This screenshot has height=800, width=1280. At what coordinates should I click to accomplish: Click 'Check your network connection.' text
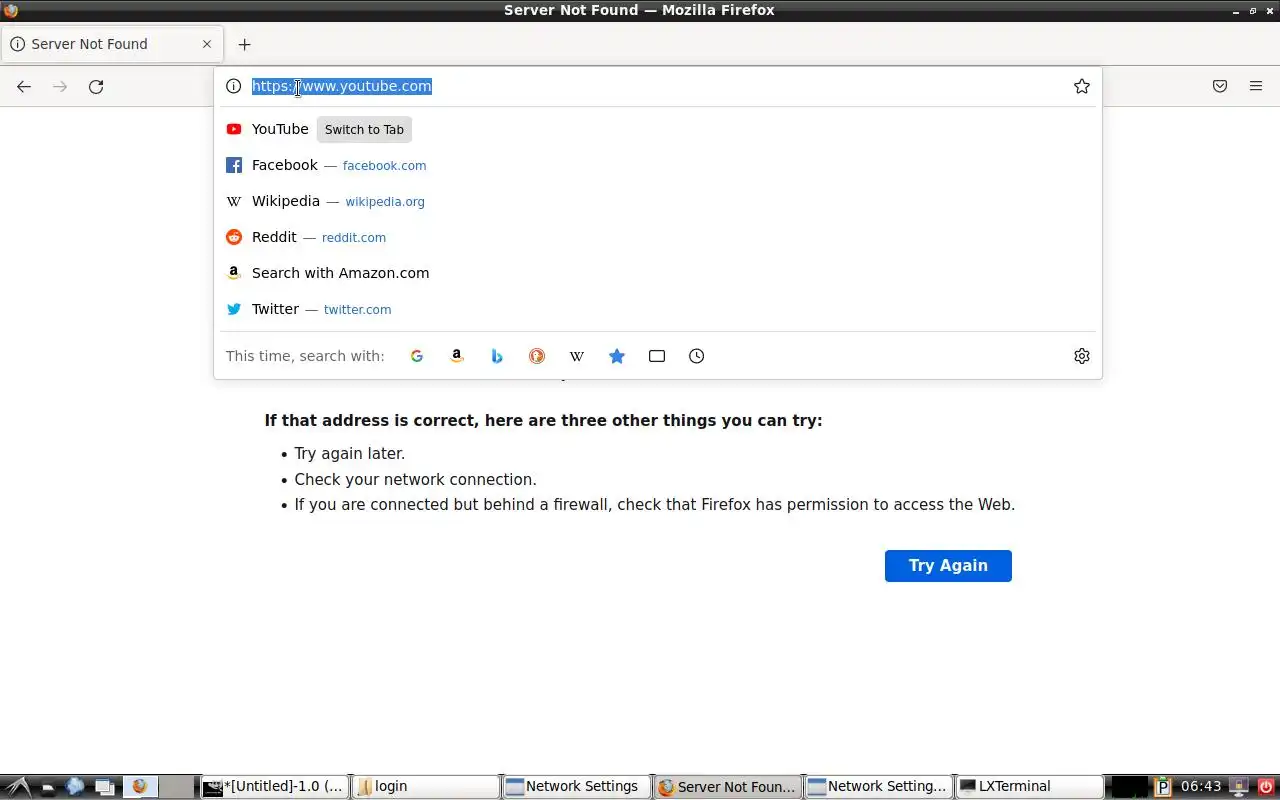coord(415,480)
